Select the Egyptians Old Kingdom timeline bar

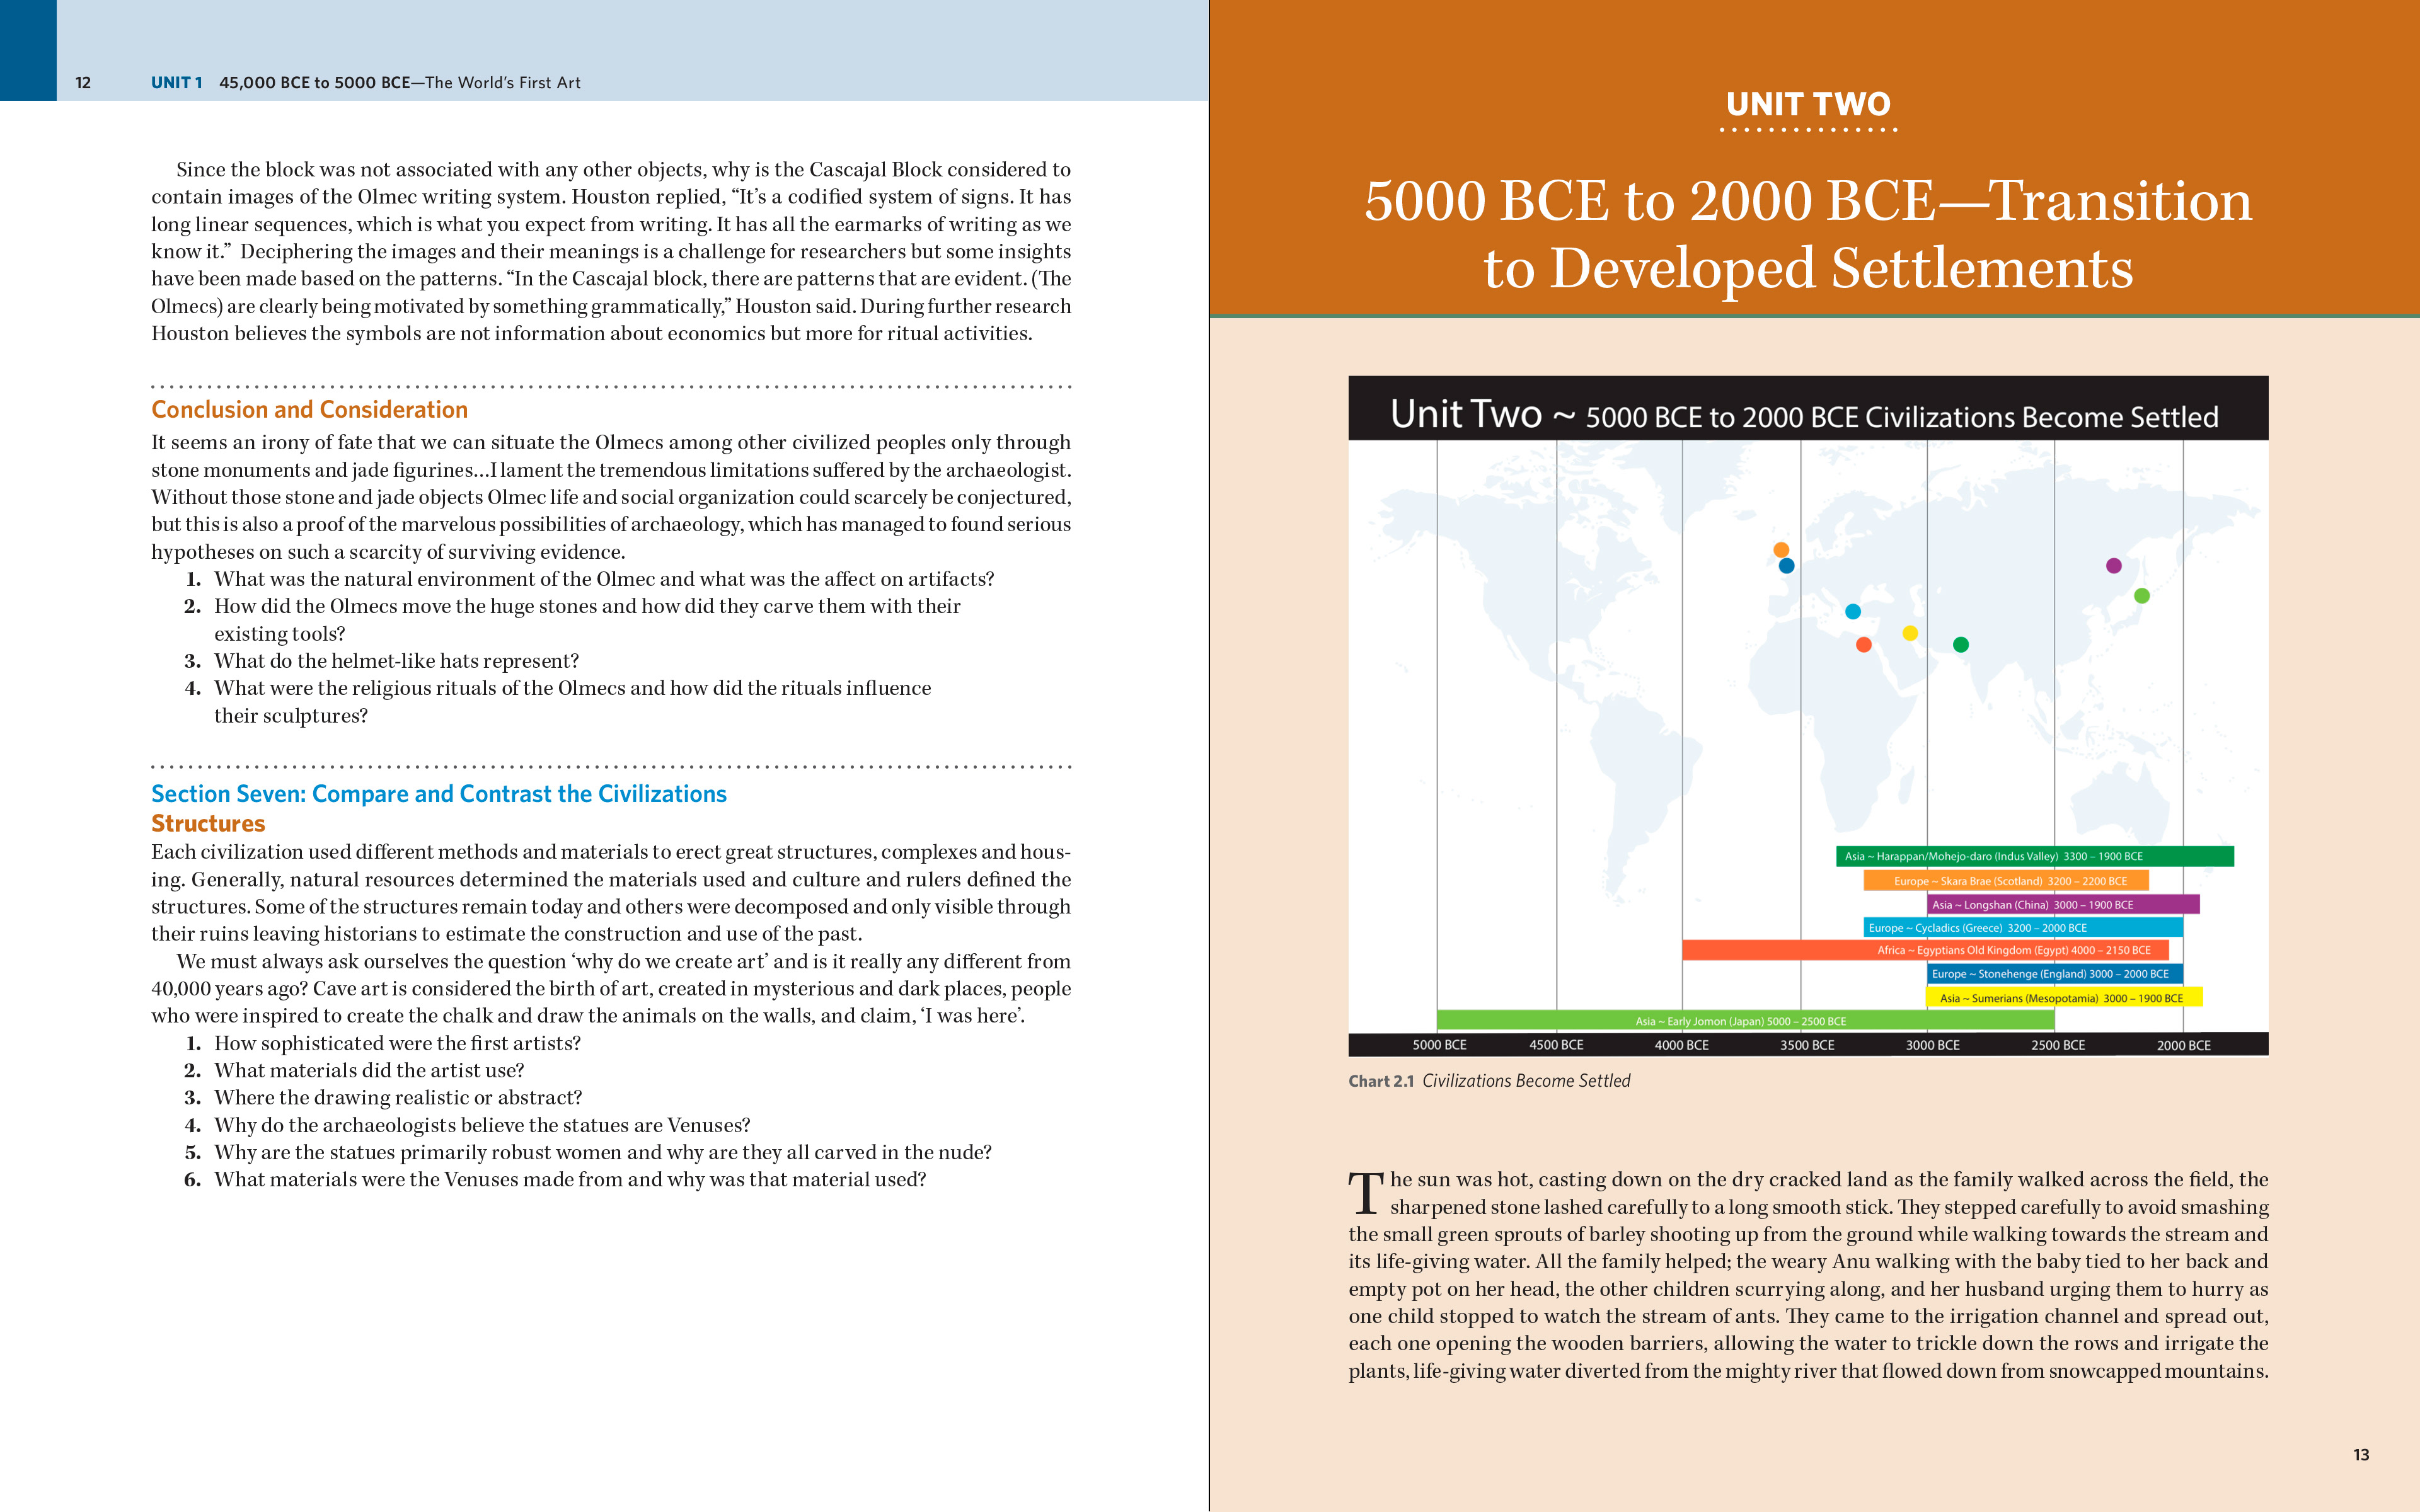pyautogui.click(x=1925, y=950)
